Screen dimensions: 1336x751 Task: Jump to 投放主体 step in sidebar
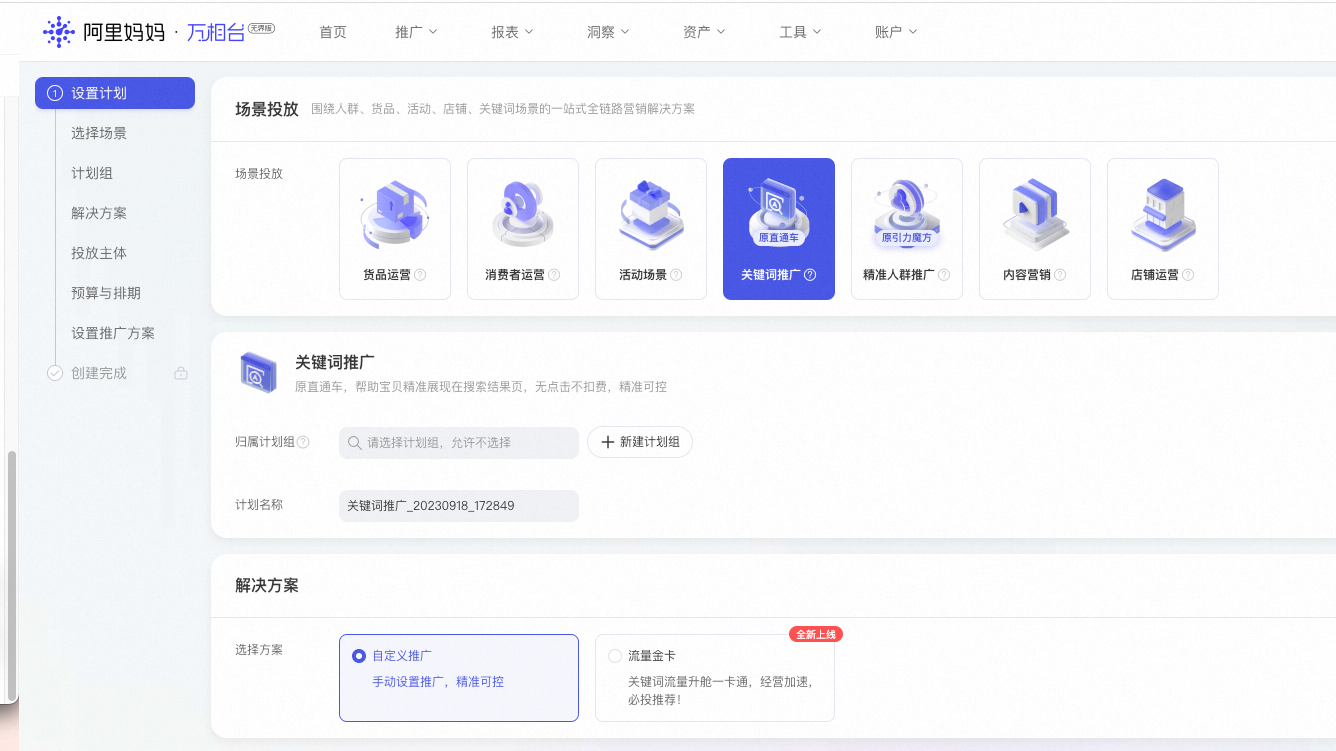(x=99, y=253)
